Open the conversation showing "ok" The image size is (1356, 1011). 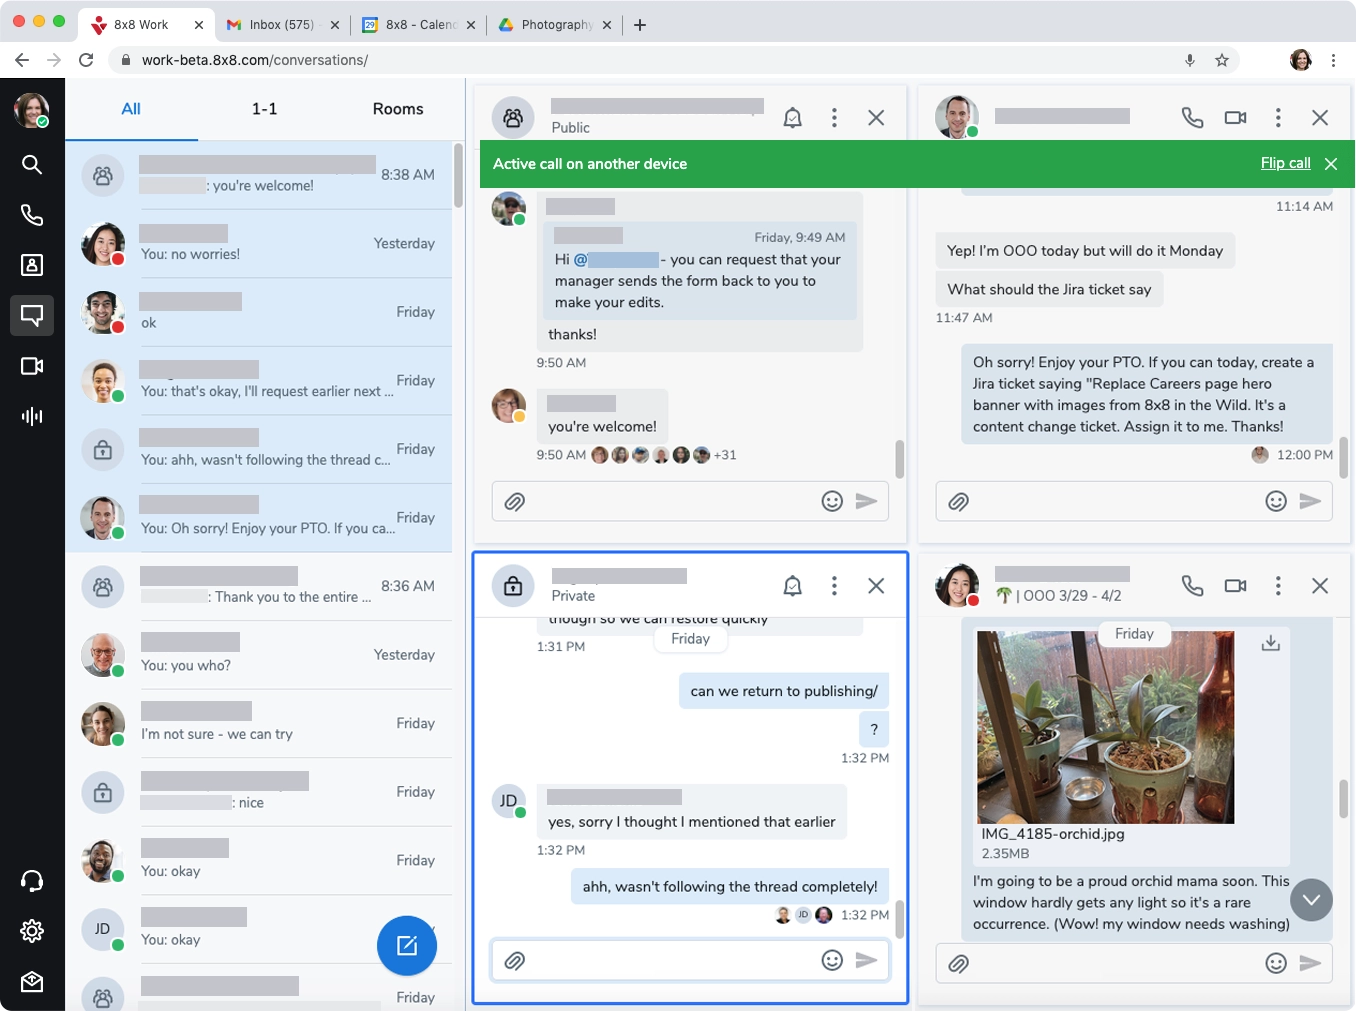pyautogui.click(x=258, y=312)
